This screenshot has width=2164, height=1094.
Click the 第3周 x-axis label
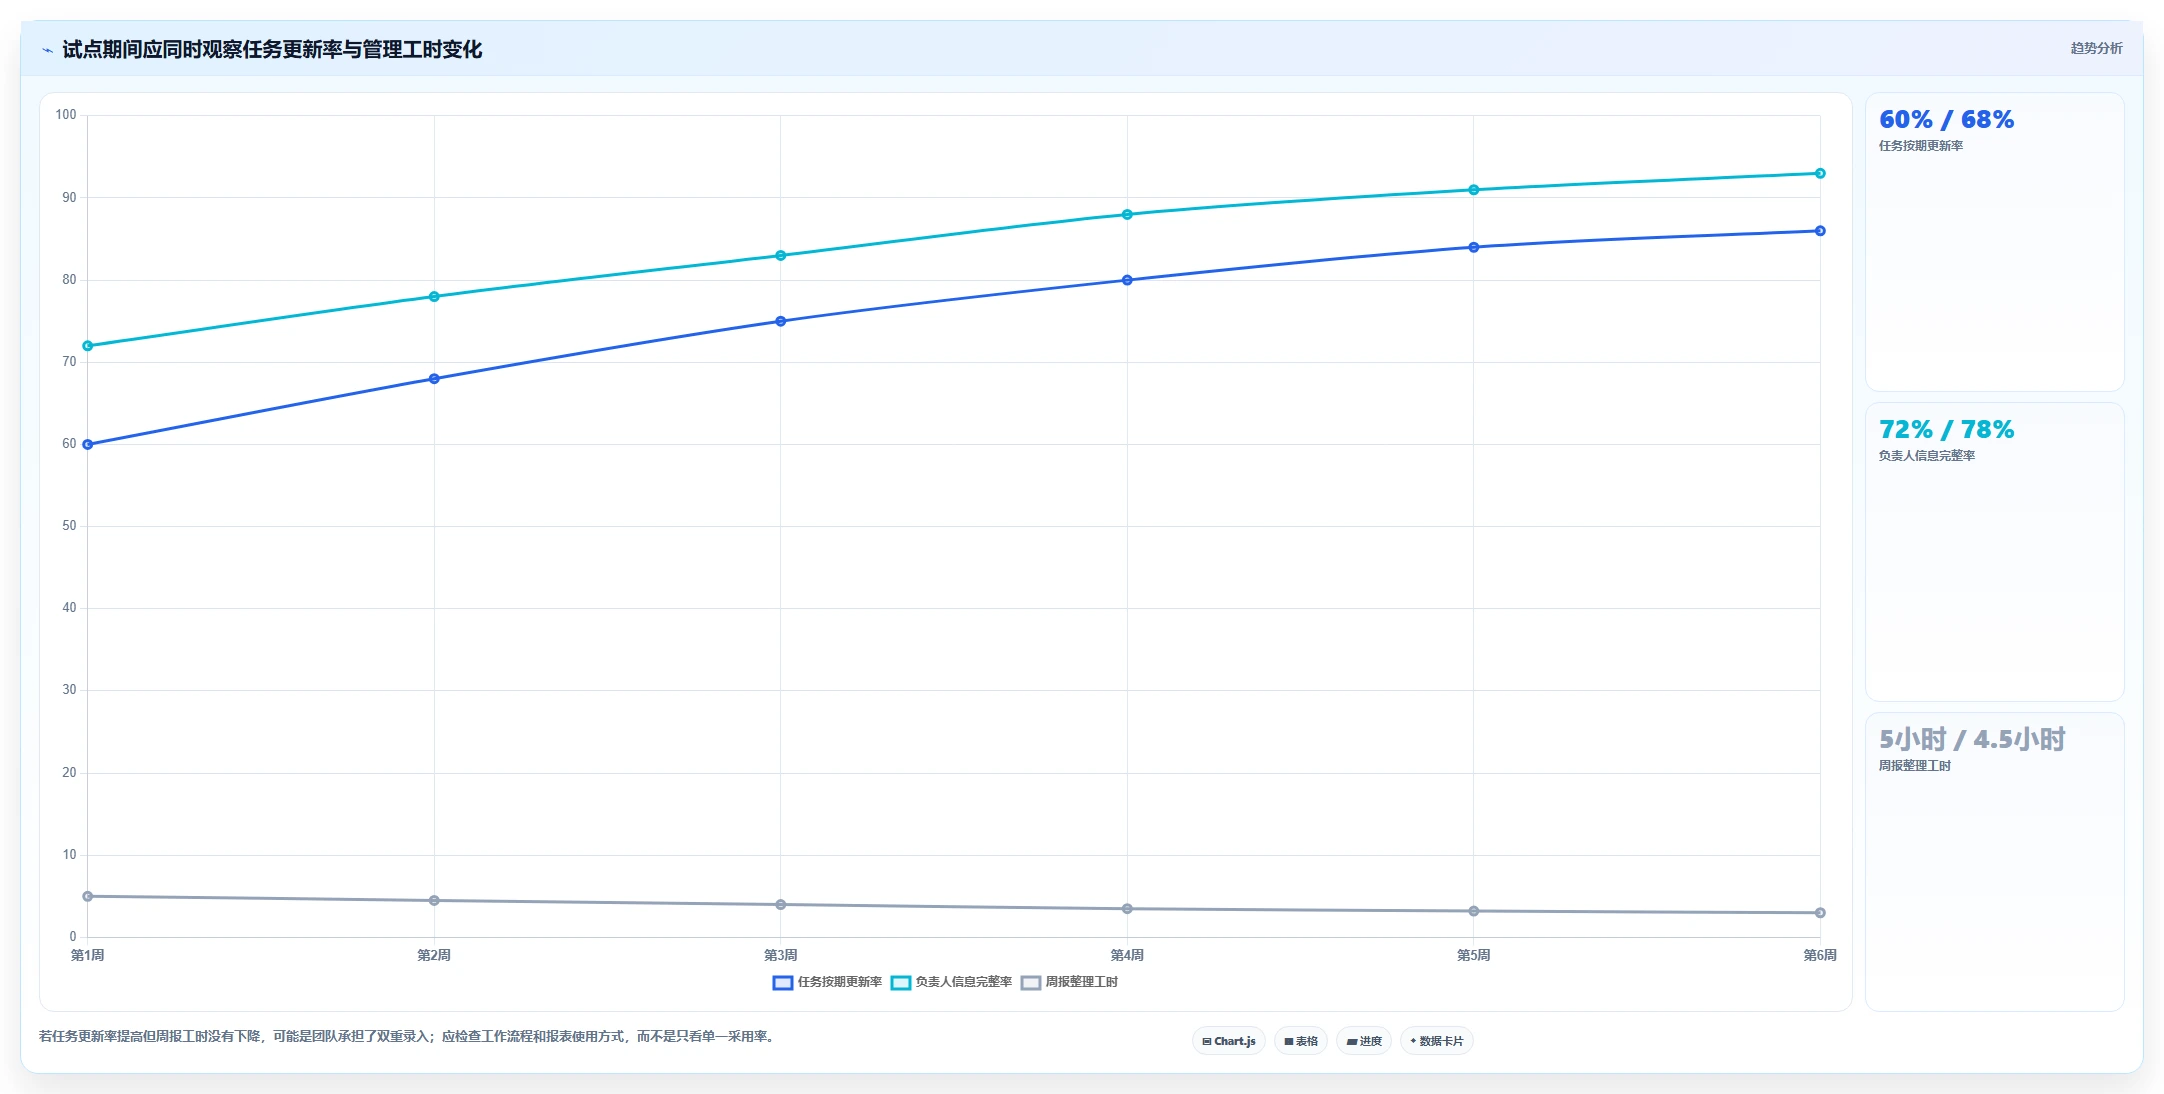(x=781, y=955)
